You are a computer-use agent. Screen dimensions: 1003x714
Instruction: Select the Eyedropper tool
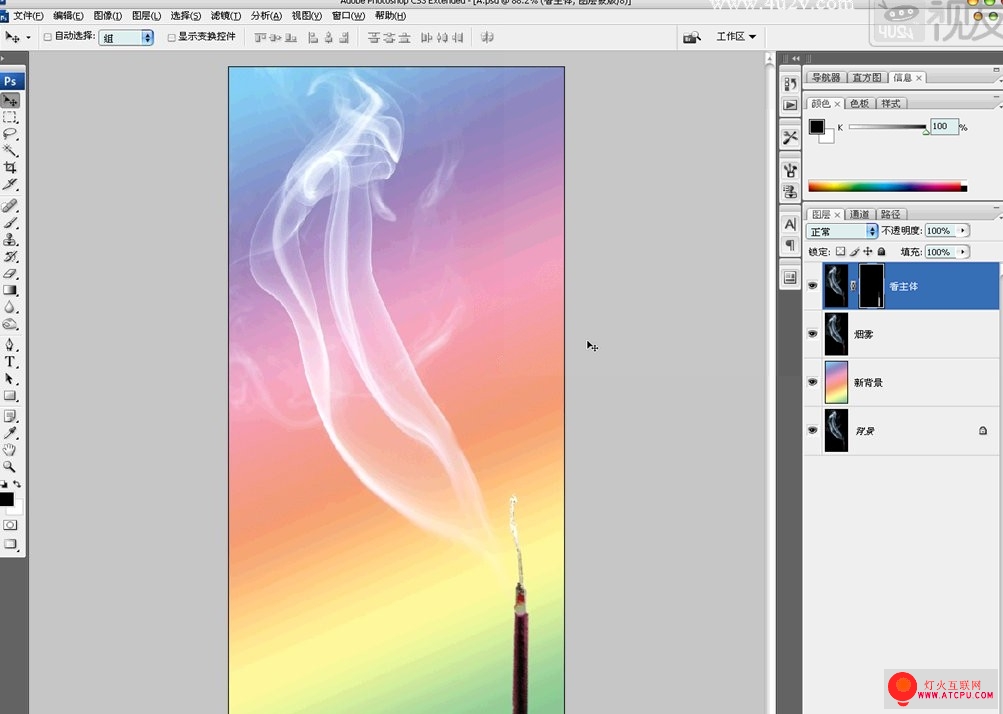coord(10,433)
